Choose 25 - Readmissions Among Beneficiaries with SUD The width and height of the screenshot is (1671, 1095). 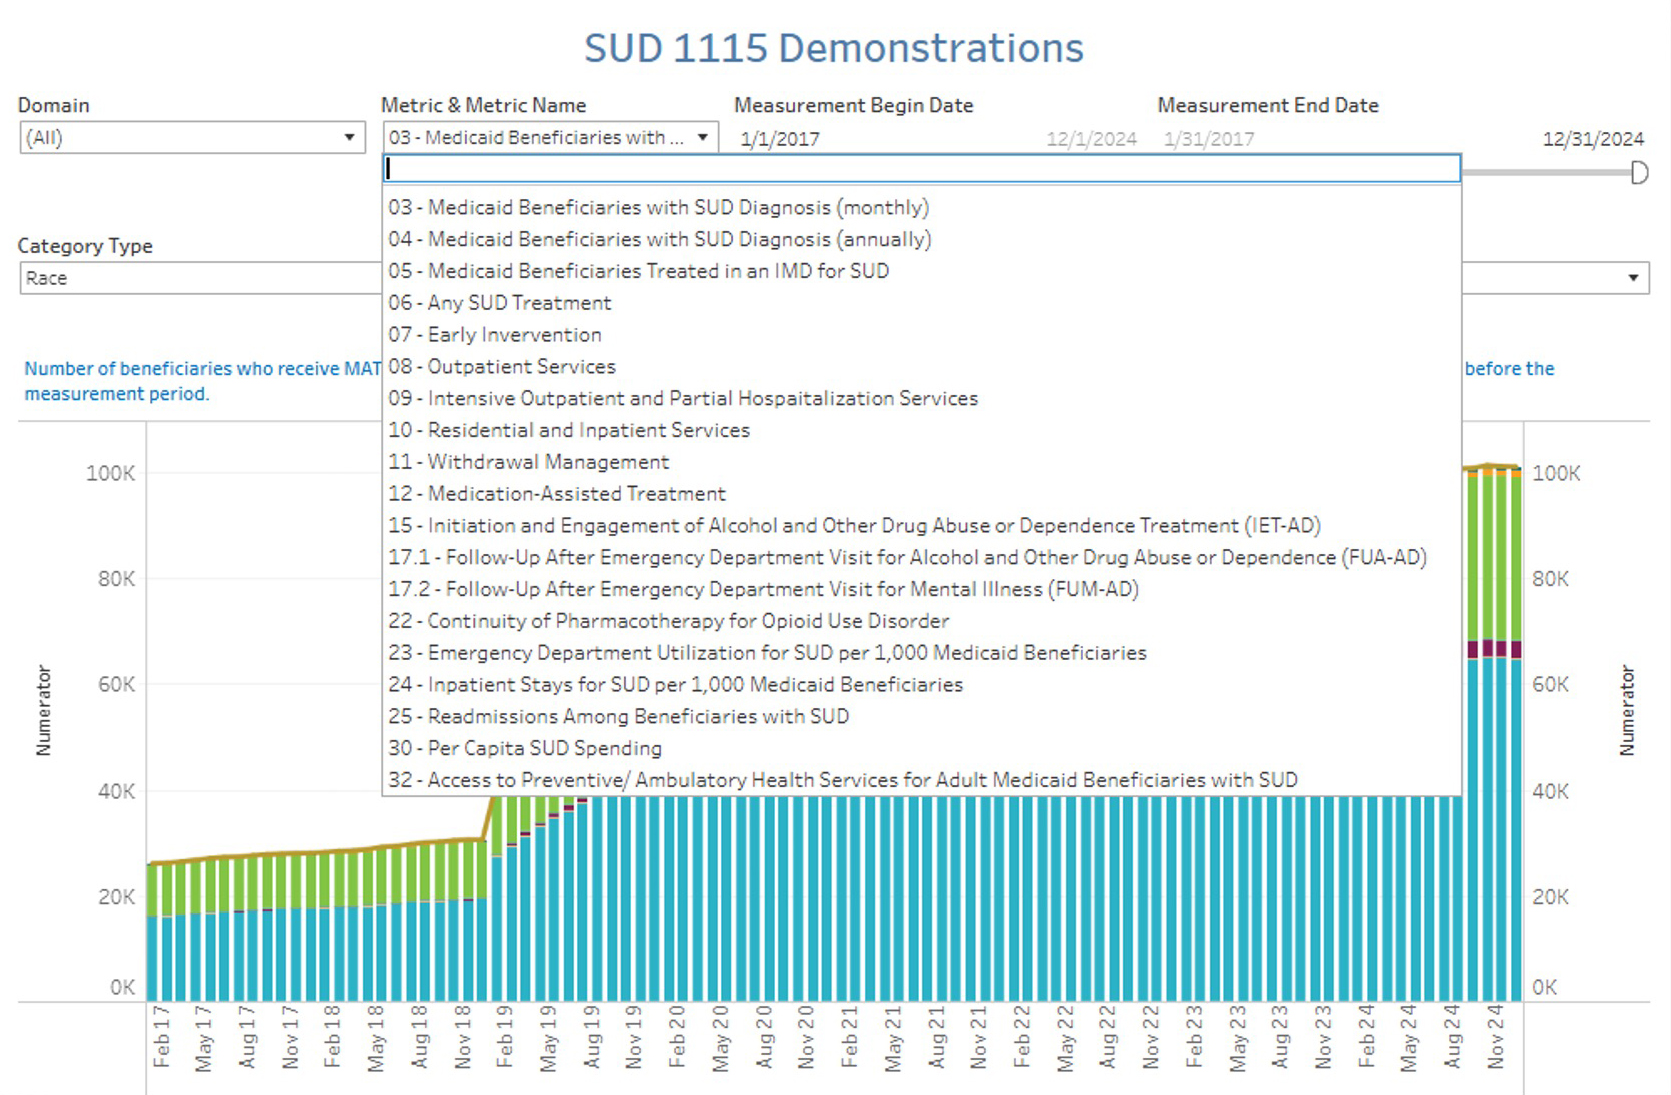click(618, 717)
